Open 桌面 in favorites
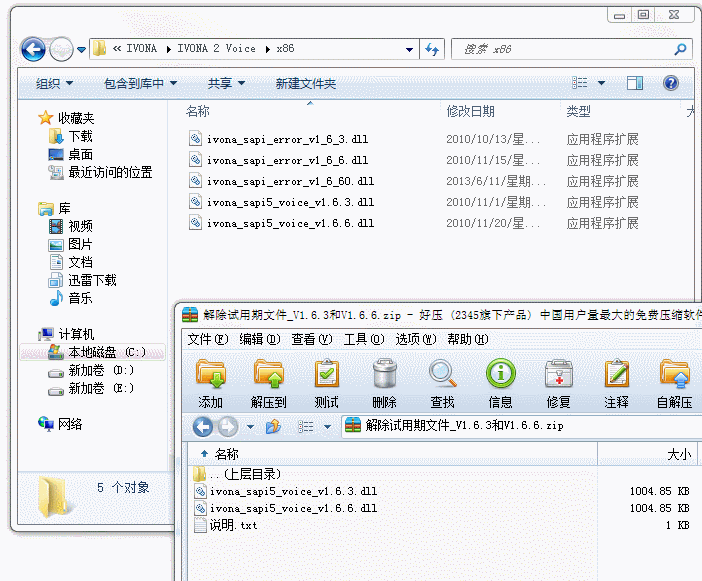This screenshot has width=702, height=581. [x=81, y=154]
